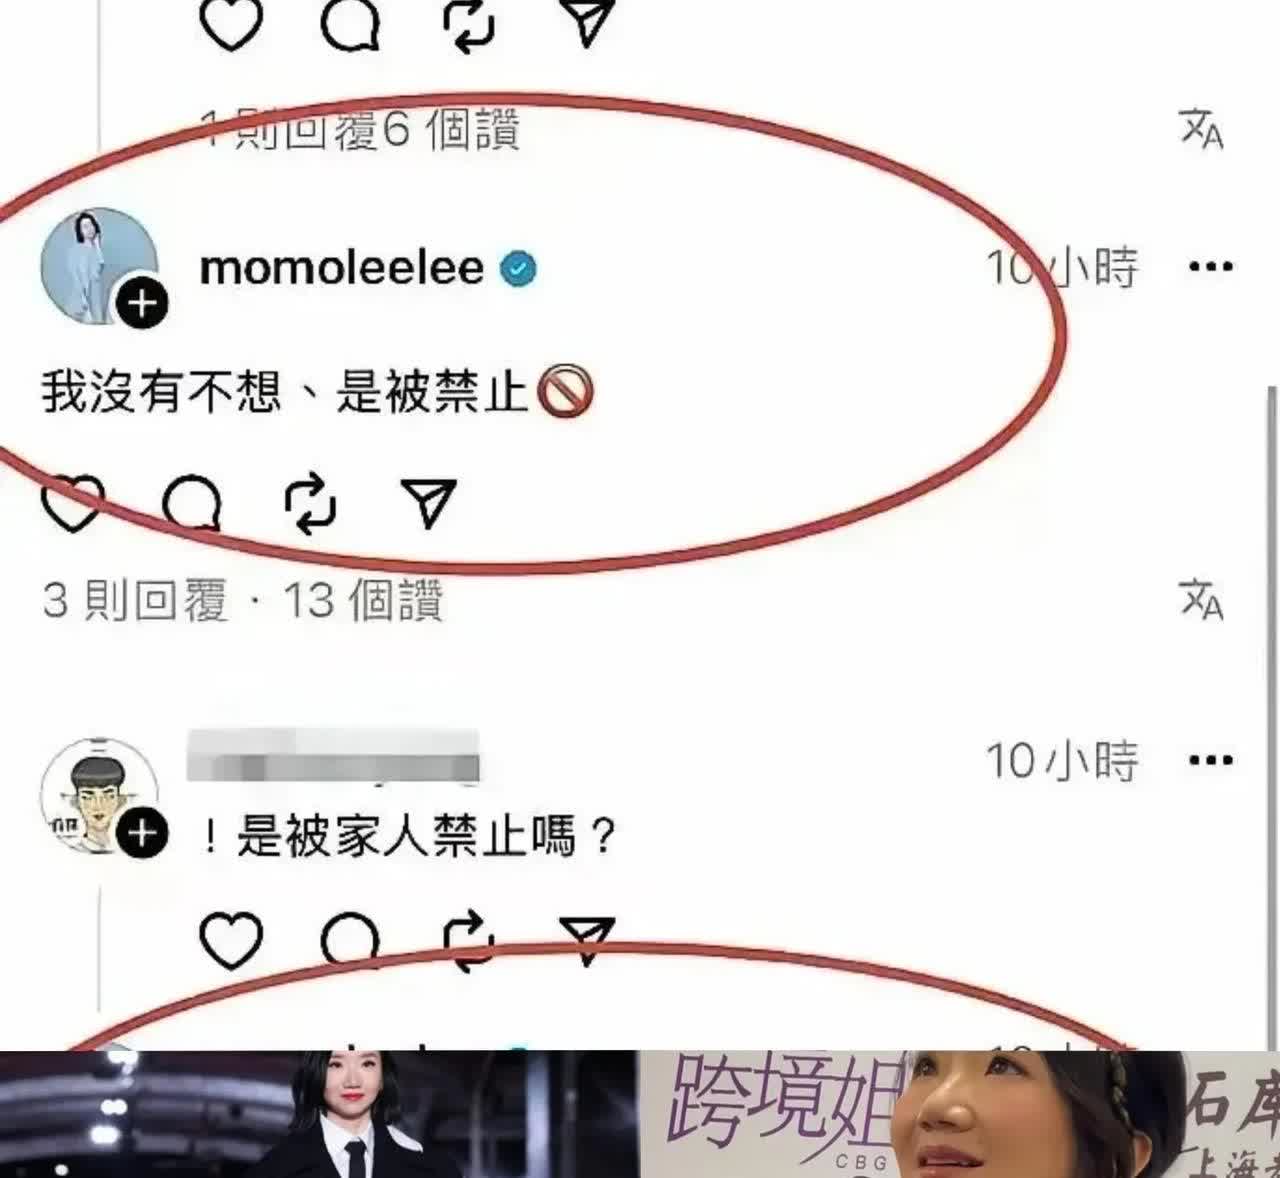
Task: Share momoleelee's reply with paper plane icon
Action: (428, 502)
